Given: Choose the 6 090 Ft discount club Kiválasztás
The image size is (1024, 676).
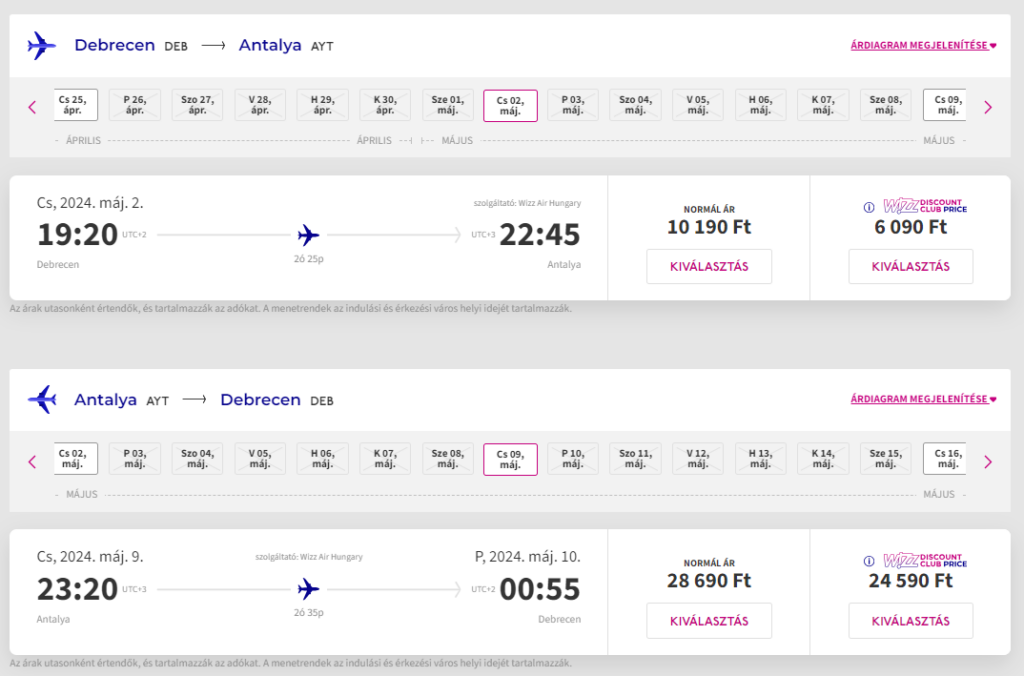Looking at the screenshot, I should (910, 266).
